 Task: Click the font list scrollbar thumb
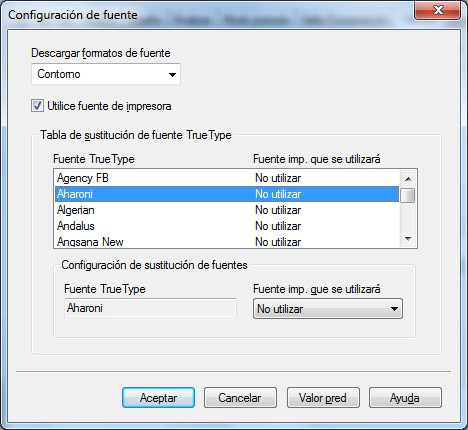pos(408,195)
